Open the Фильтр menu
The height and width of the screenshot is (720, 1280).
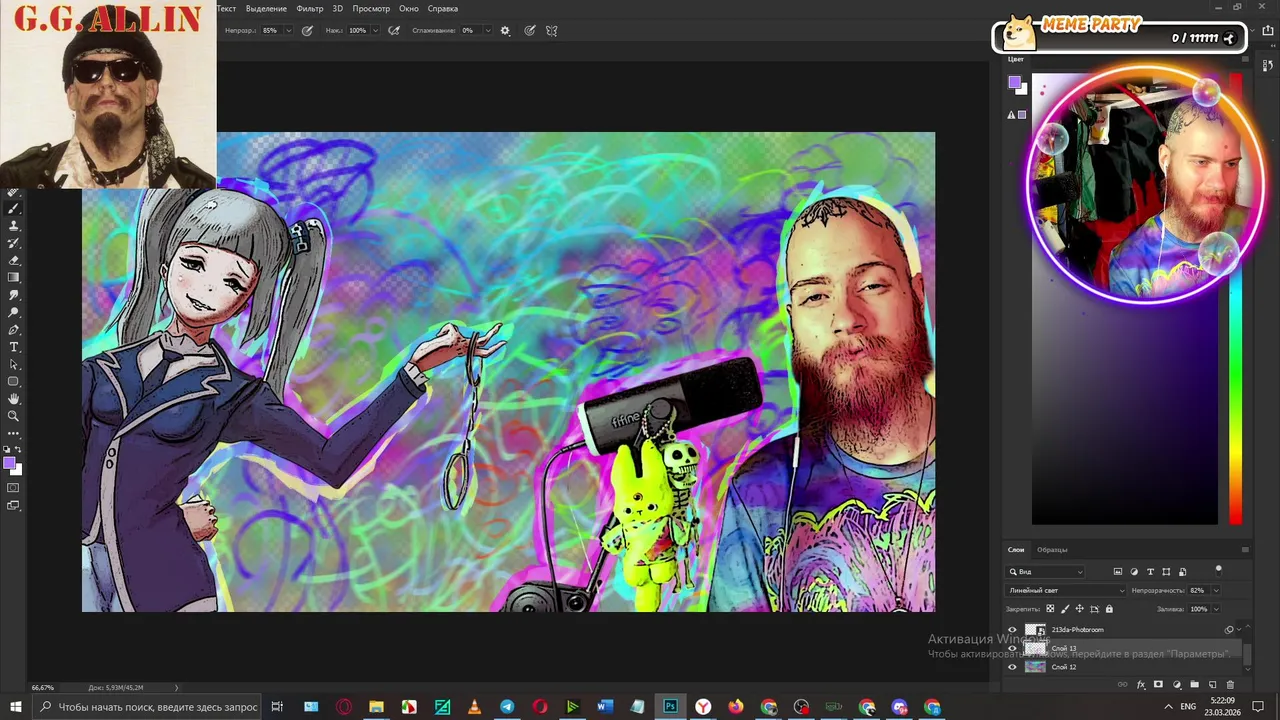310,8
